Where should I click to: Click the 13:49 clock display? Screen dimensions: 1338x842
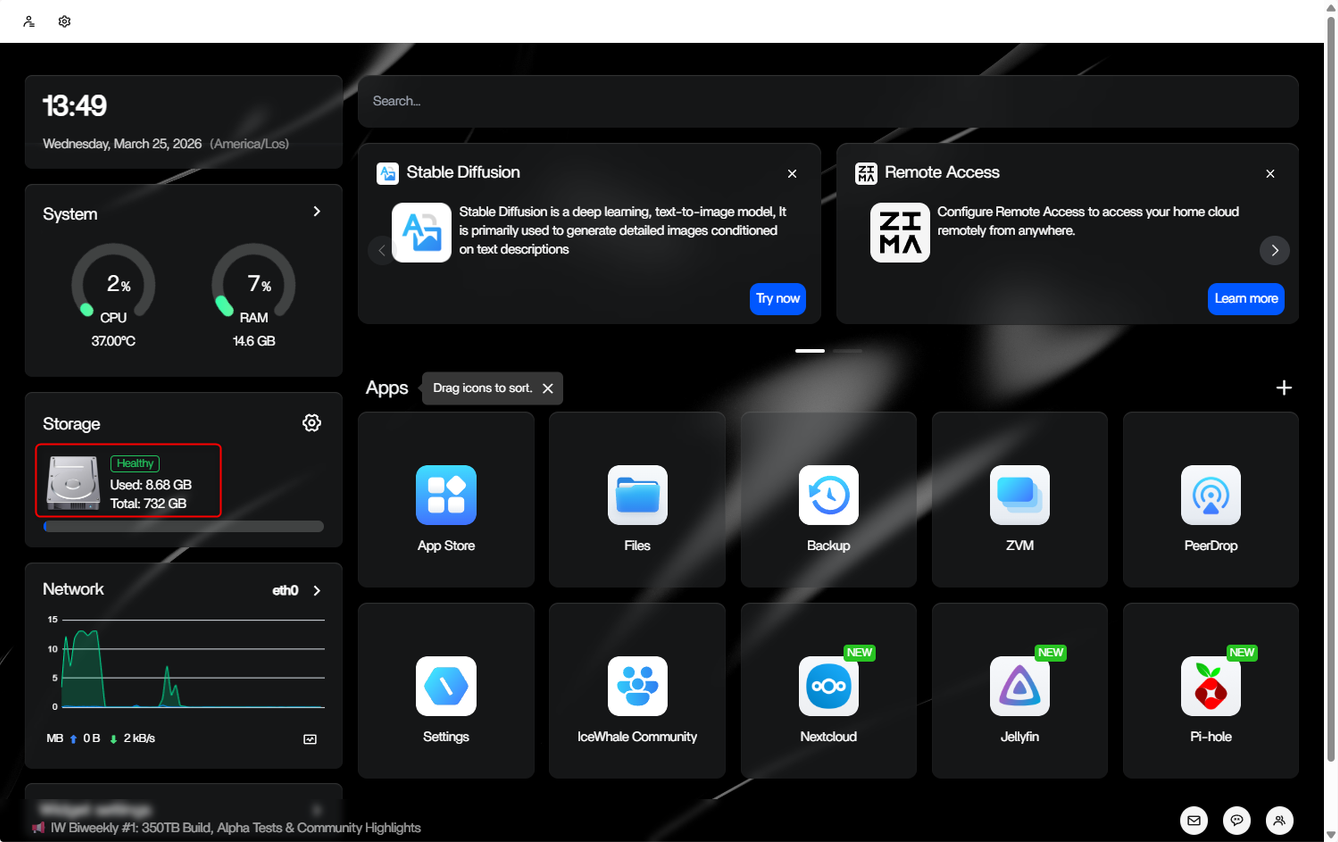coord(75,106)
